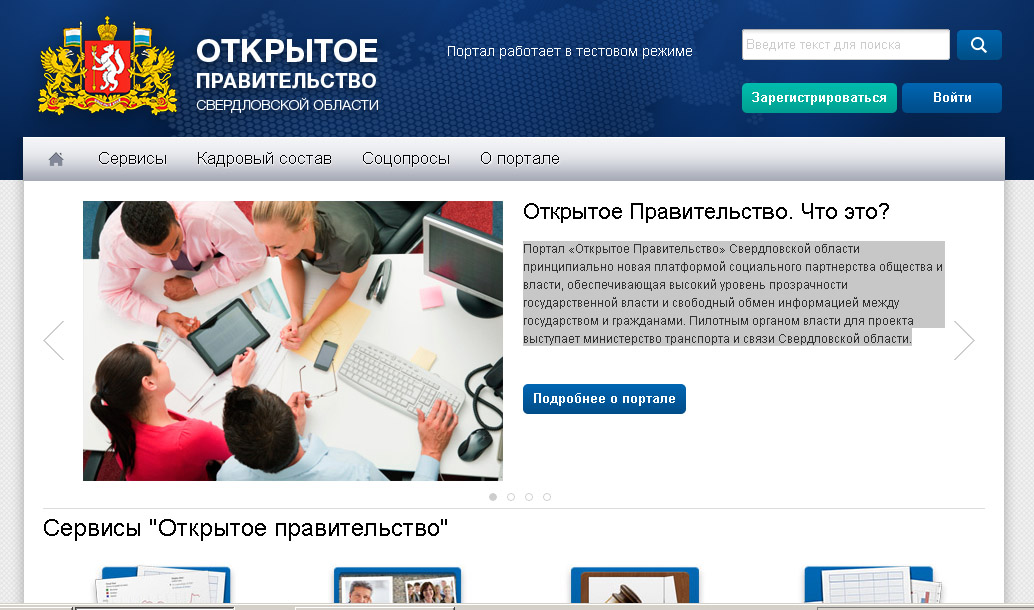Click the home icon in navigation bar
Screen dimensions: 1034x610
[56, 159]
